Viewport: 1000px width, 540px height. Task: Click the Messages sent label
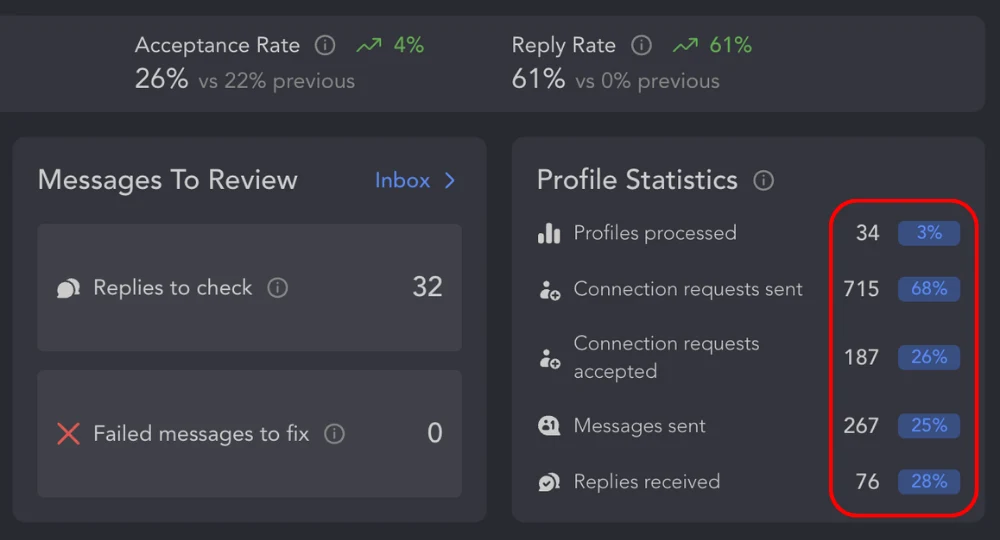pyautogui.click(x=640, y=426)
